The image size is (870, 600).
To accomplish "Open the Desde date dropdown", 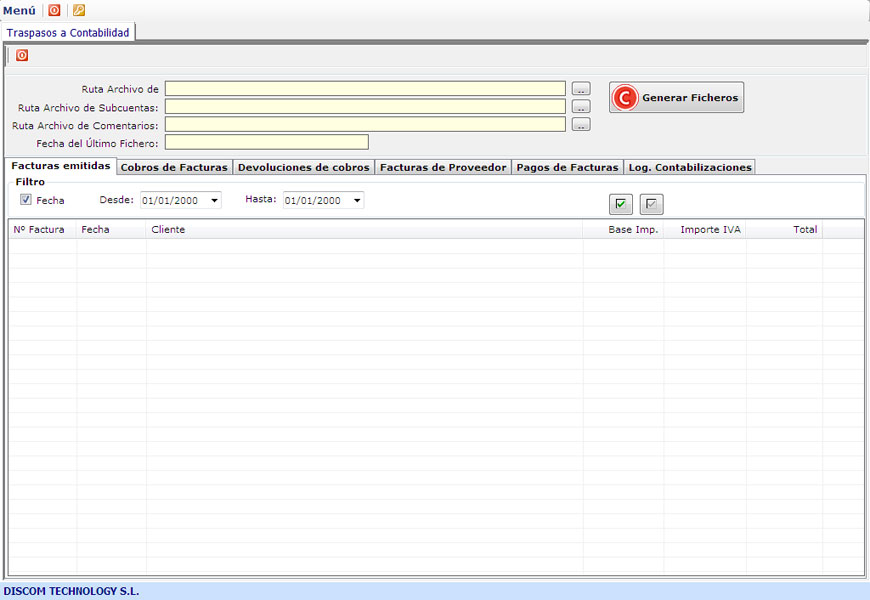I will coord(215,201).
